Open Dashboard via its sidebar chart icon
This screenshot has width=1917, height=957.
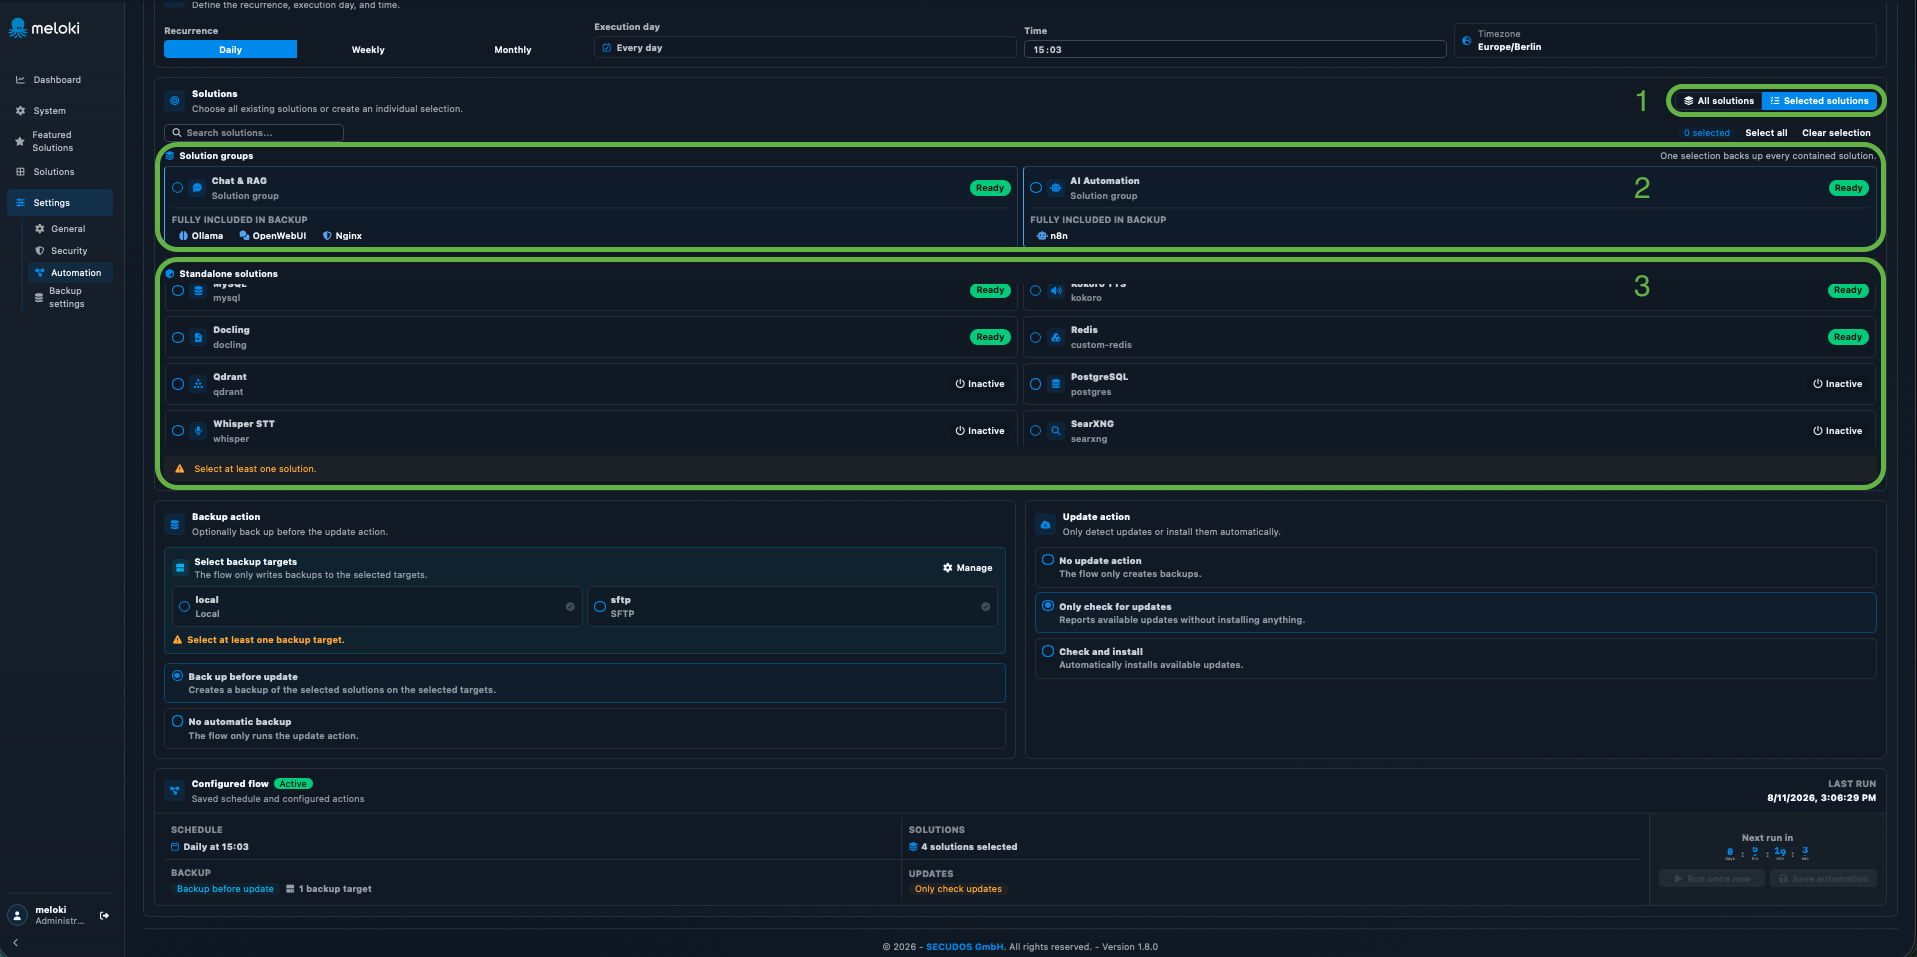(20, 80)
